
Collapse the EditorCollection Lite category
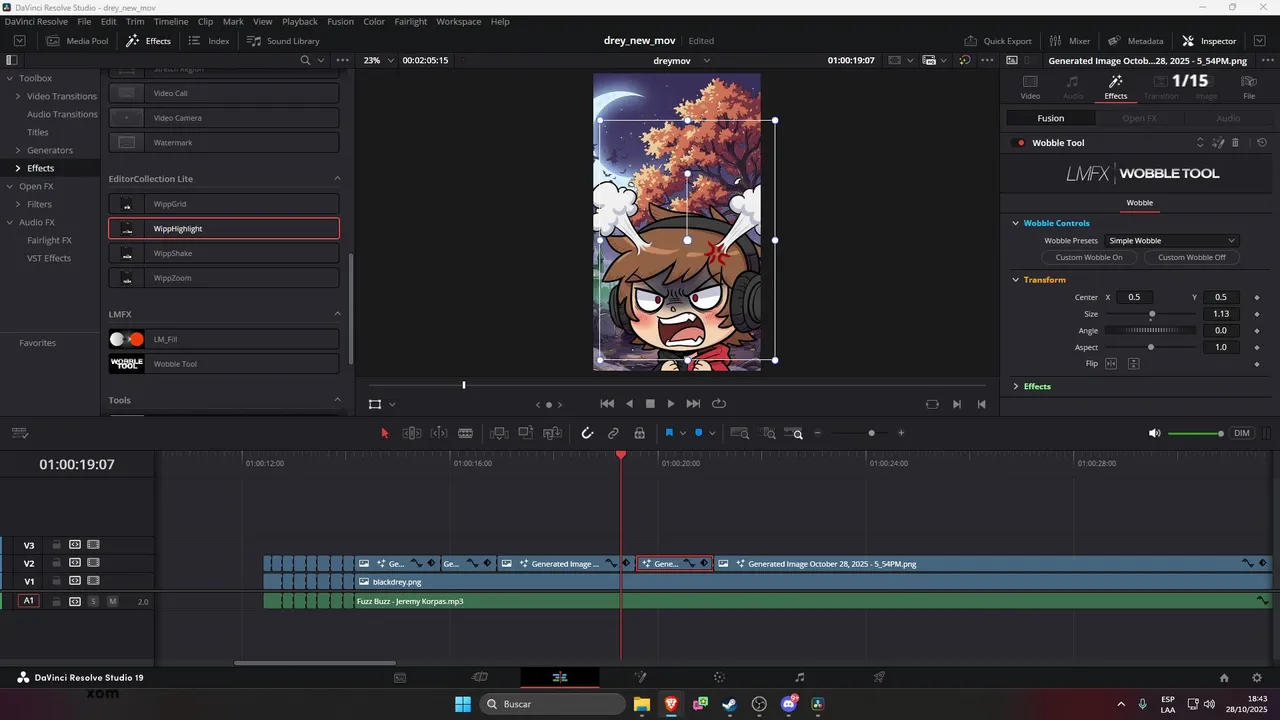(337, 178)
